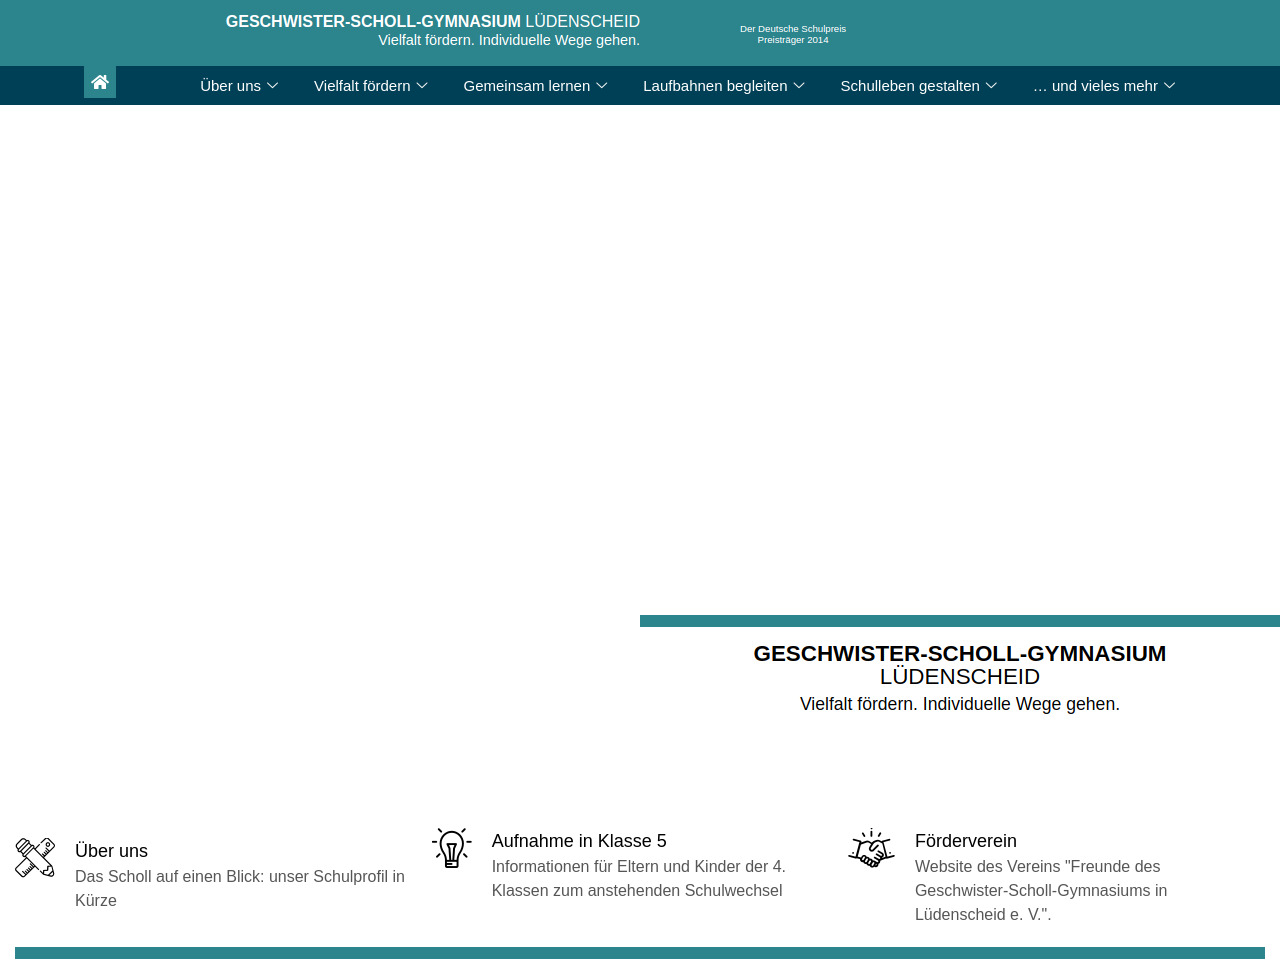
Task: Expand the Gemeinsam lernen chevron arrow
Action: (602, 86)
